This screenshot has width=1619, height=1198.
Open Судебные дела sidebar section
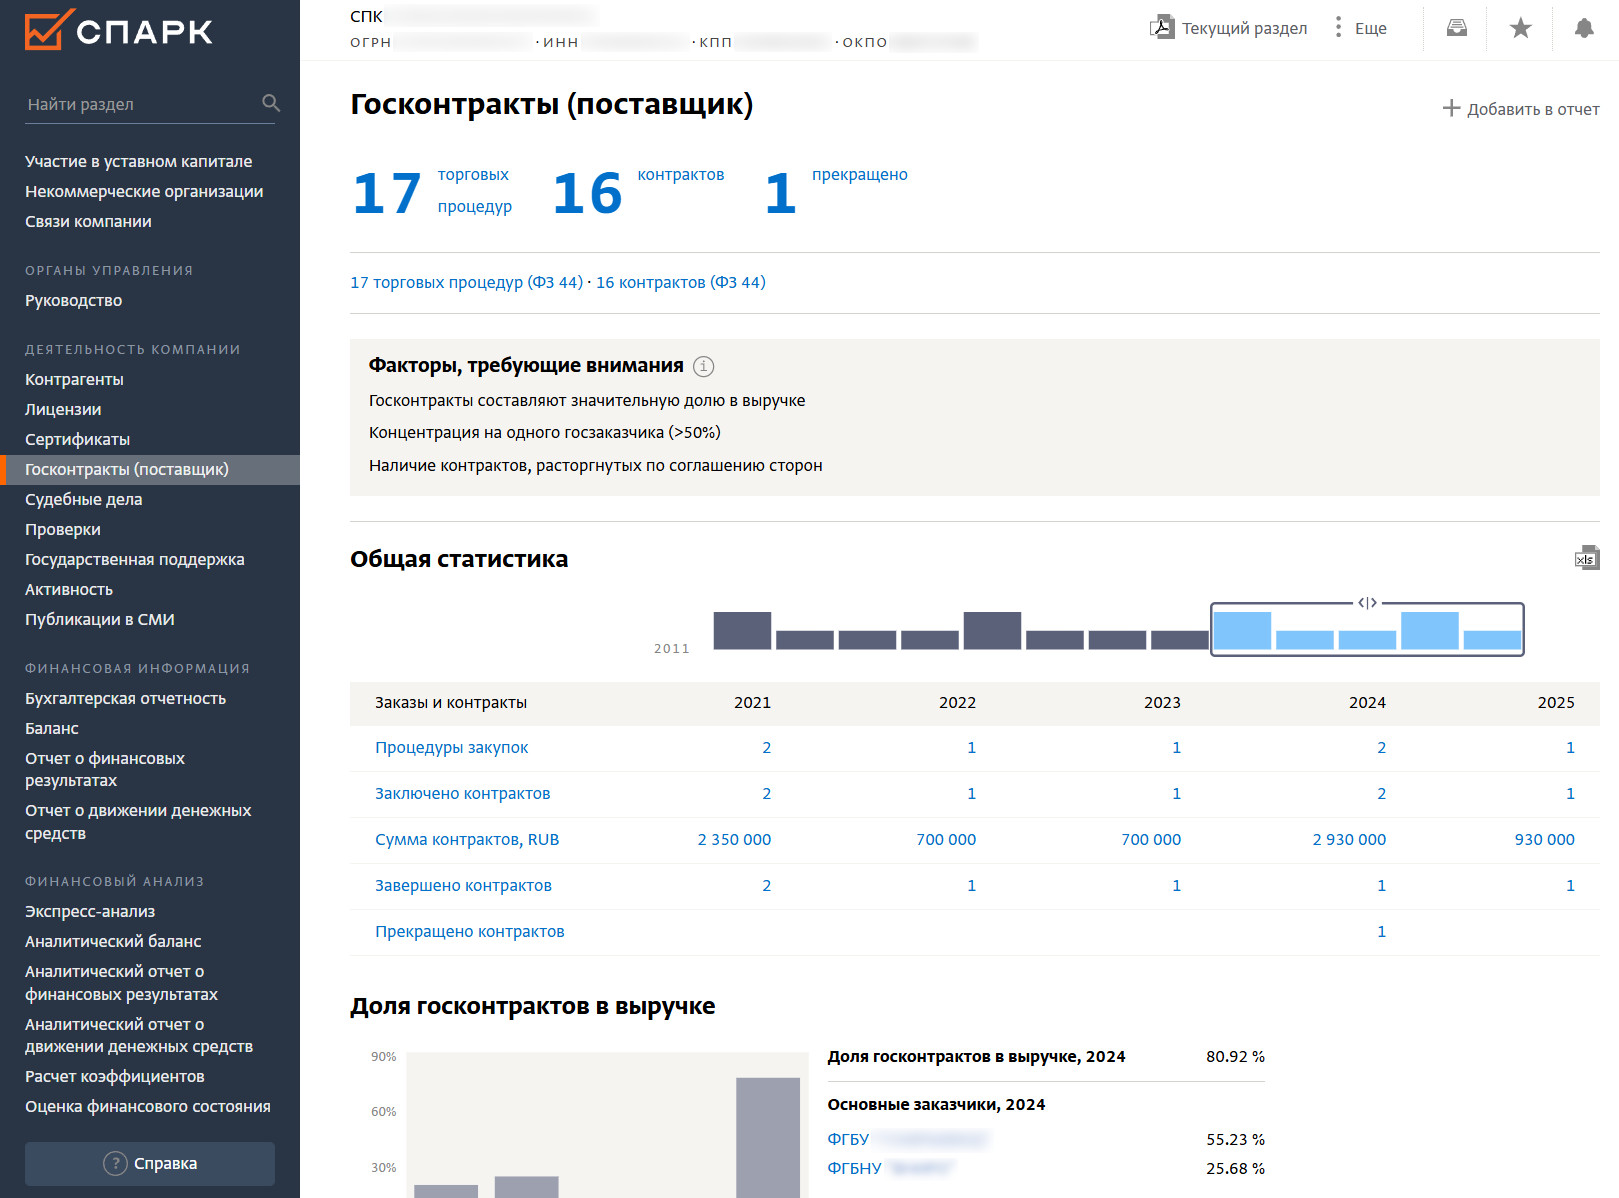tap(84, 499)
